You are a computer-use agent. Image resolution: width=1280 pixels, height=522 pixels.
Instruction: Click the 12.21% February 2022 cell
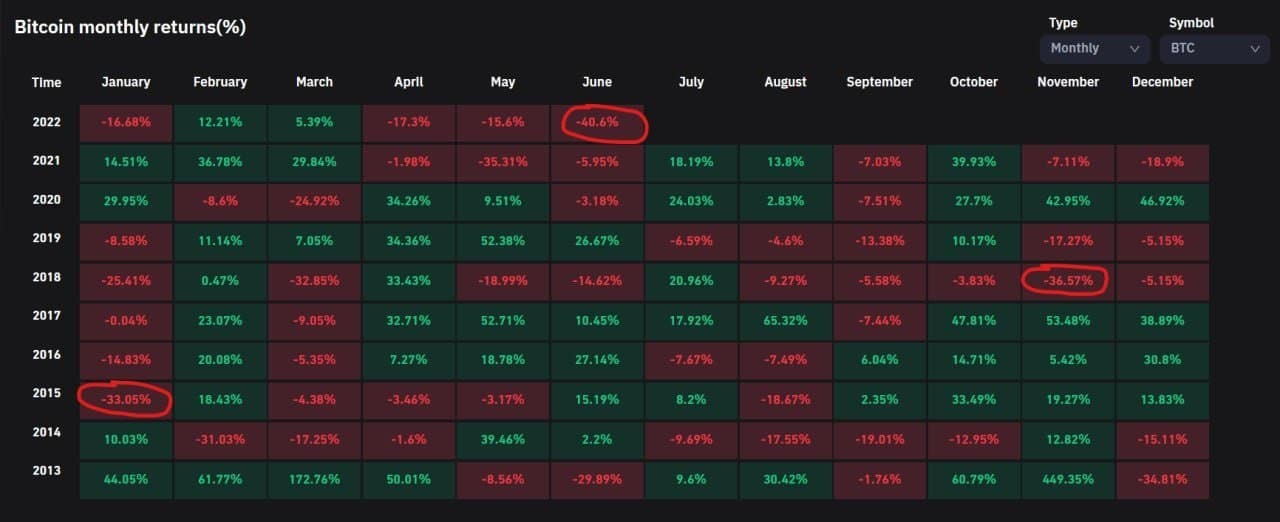click(220, 124)
